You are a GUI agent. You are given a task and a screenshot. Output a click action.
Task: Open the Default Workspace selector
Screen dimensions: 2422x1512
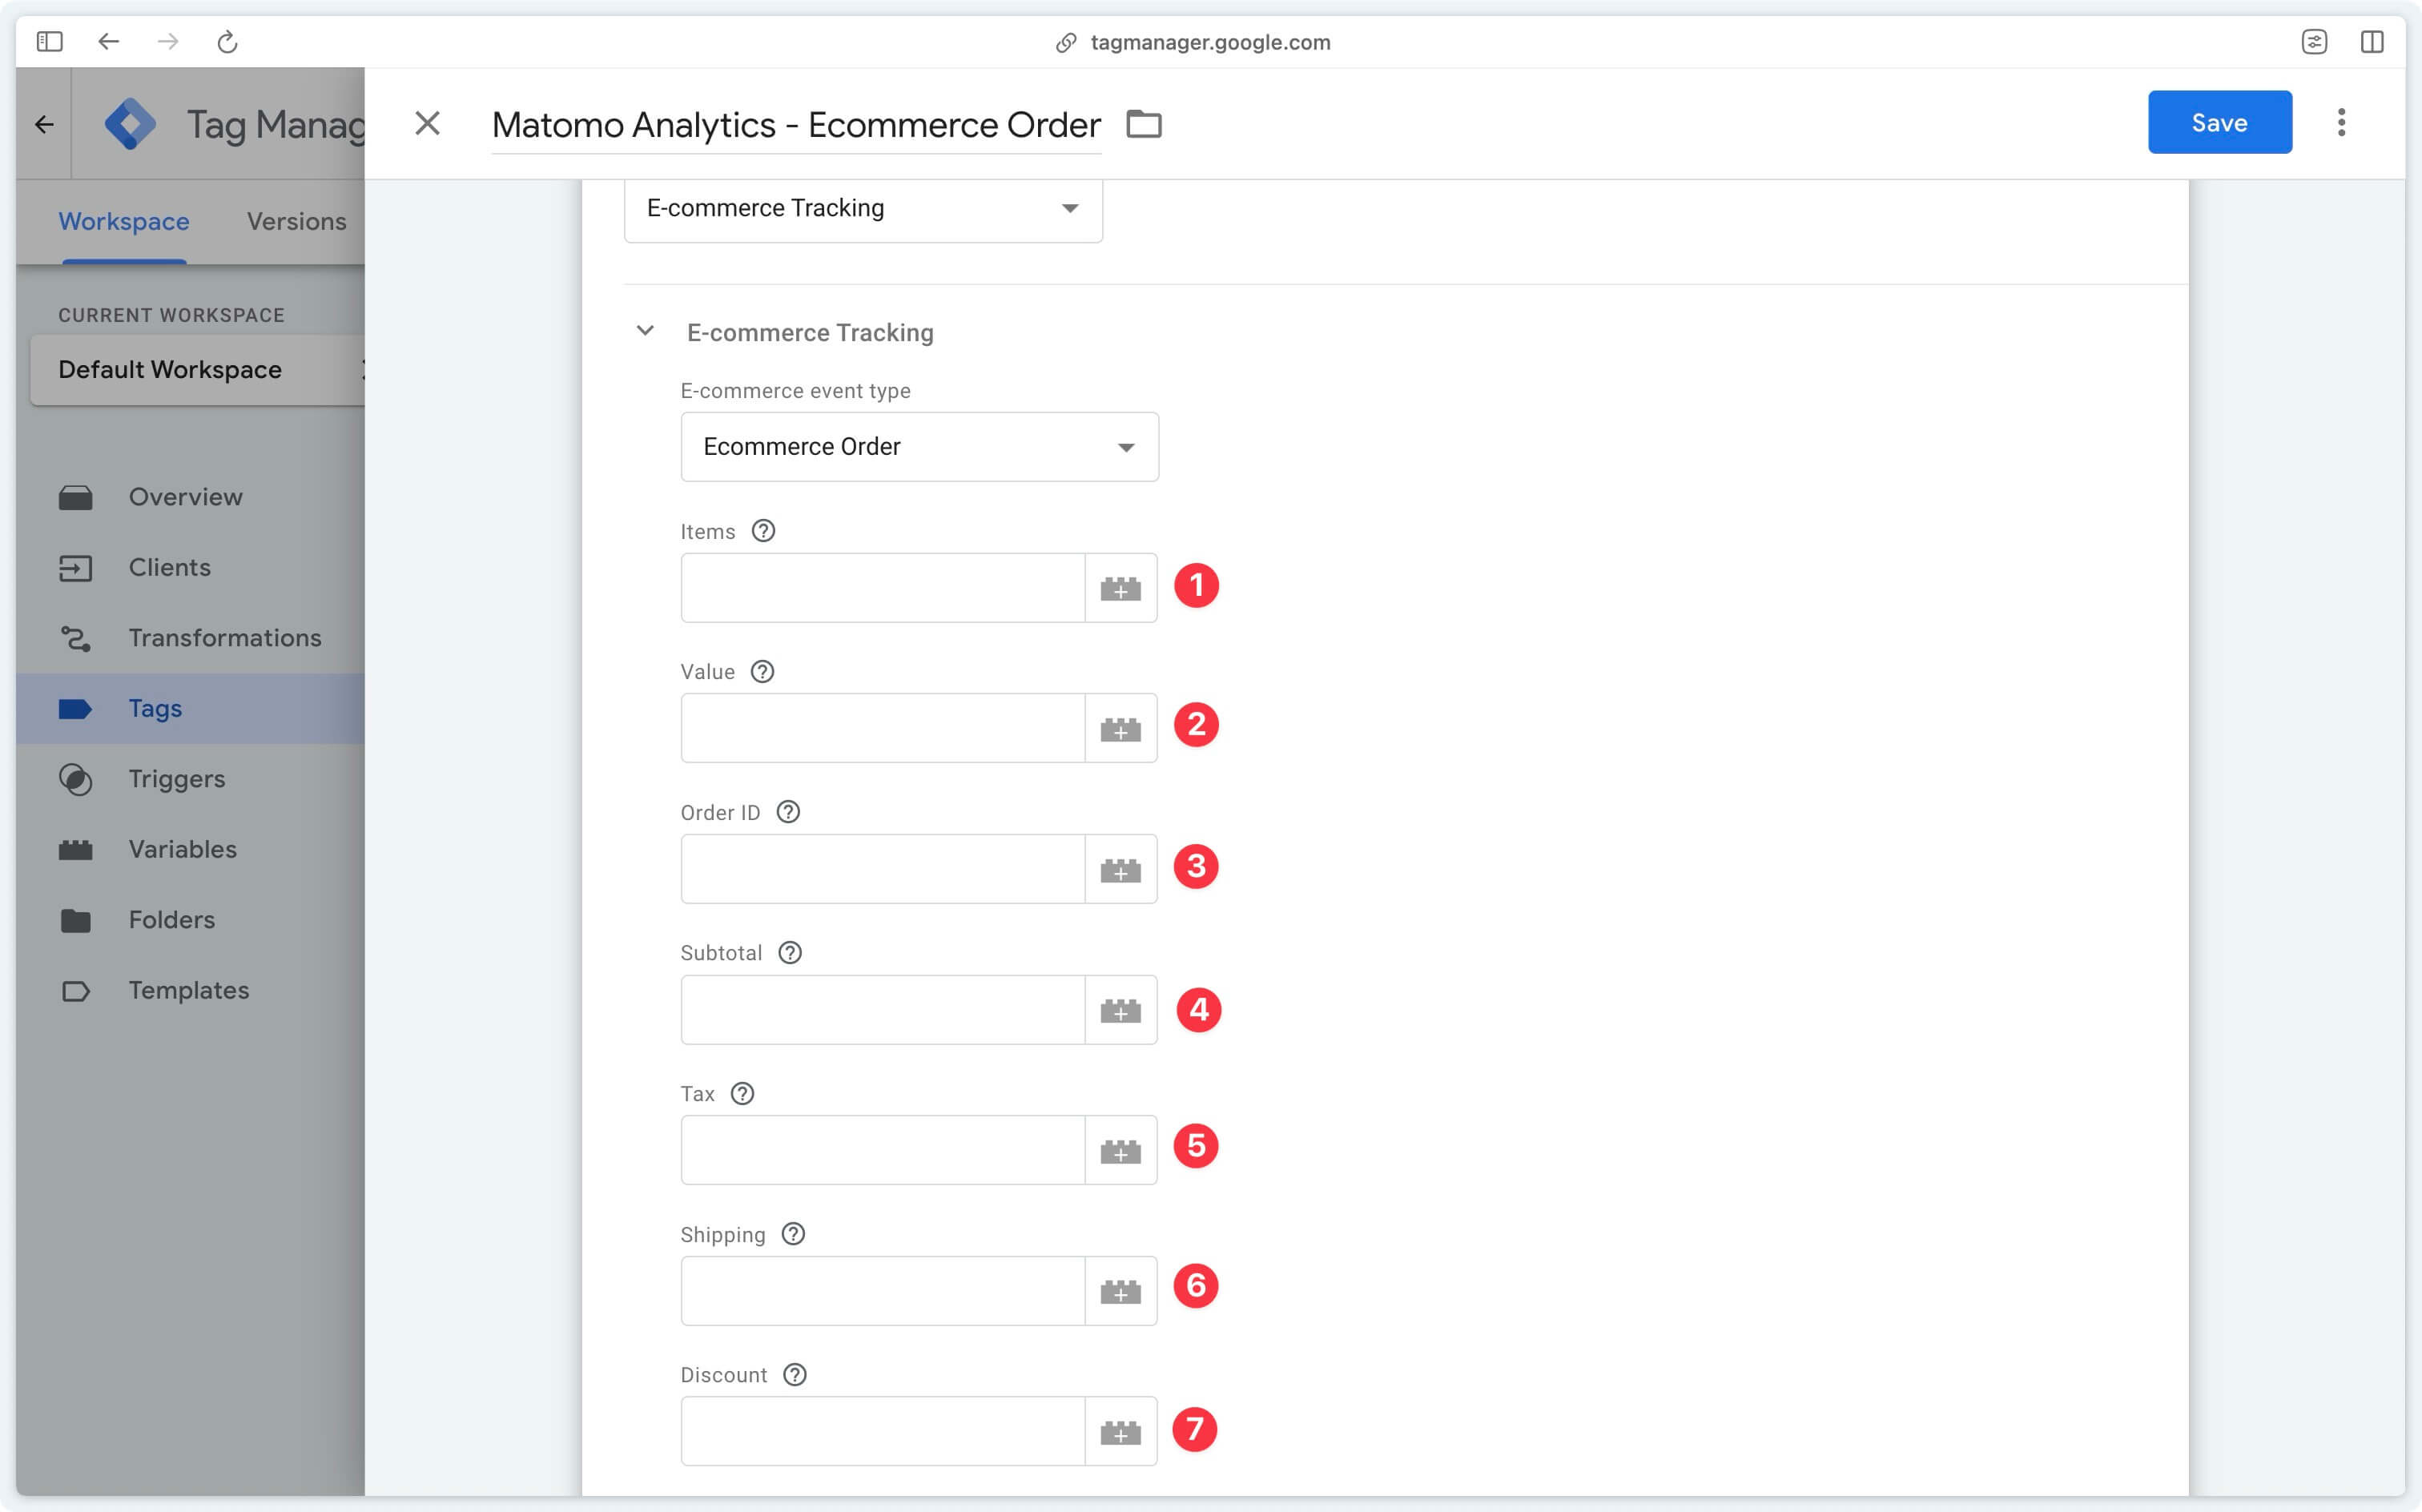pos(197,370)
